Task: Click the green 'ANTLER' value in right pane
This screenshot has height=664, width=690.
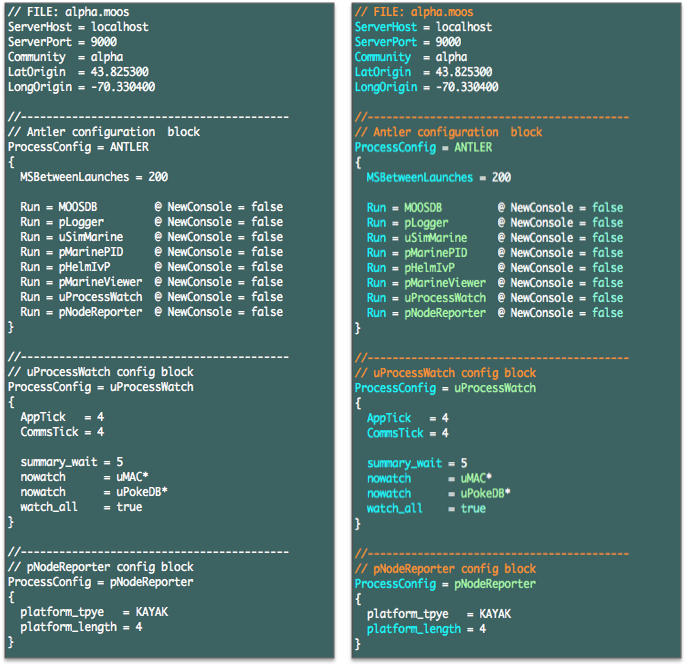Action: 475,147
